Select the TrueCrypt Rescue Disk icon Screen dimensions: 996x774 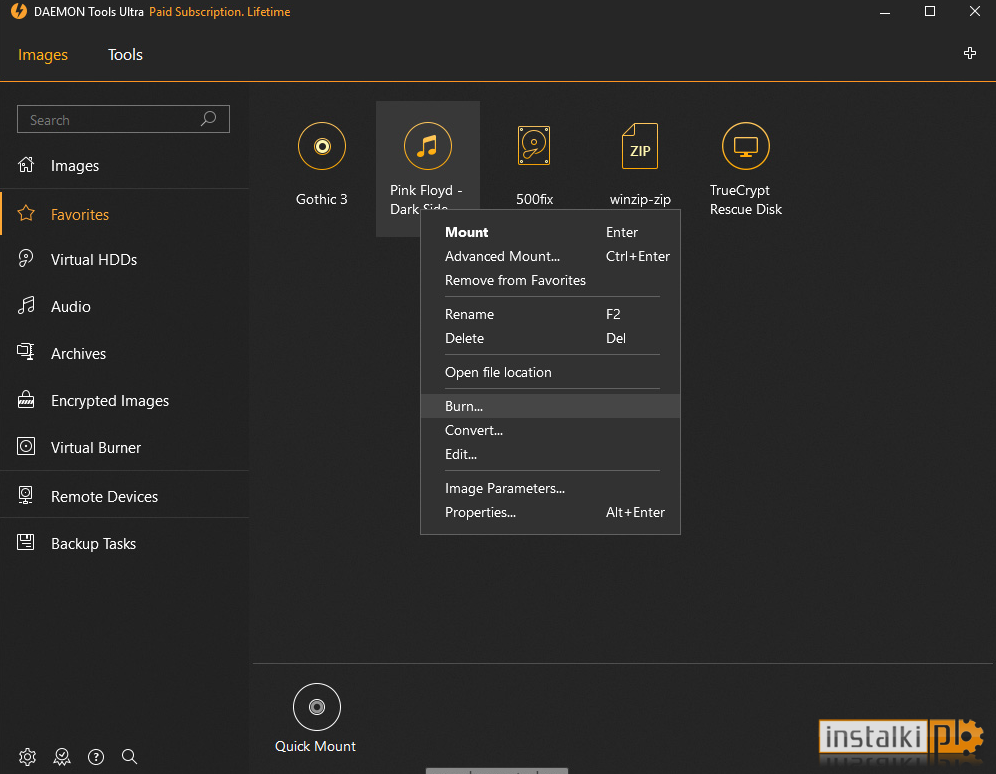tap(746, 147)
